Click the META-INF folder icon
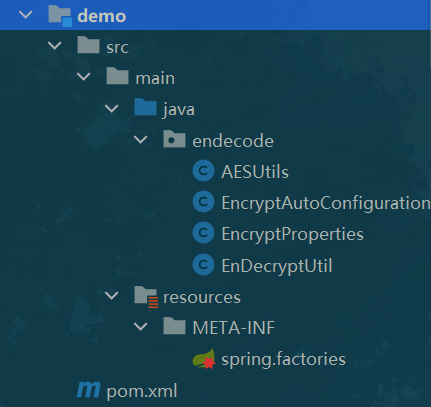431x407 pixels. pos(174,326)
